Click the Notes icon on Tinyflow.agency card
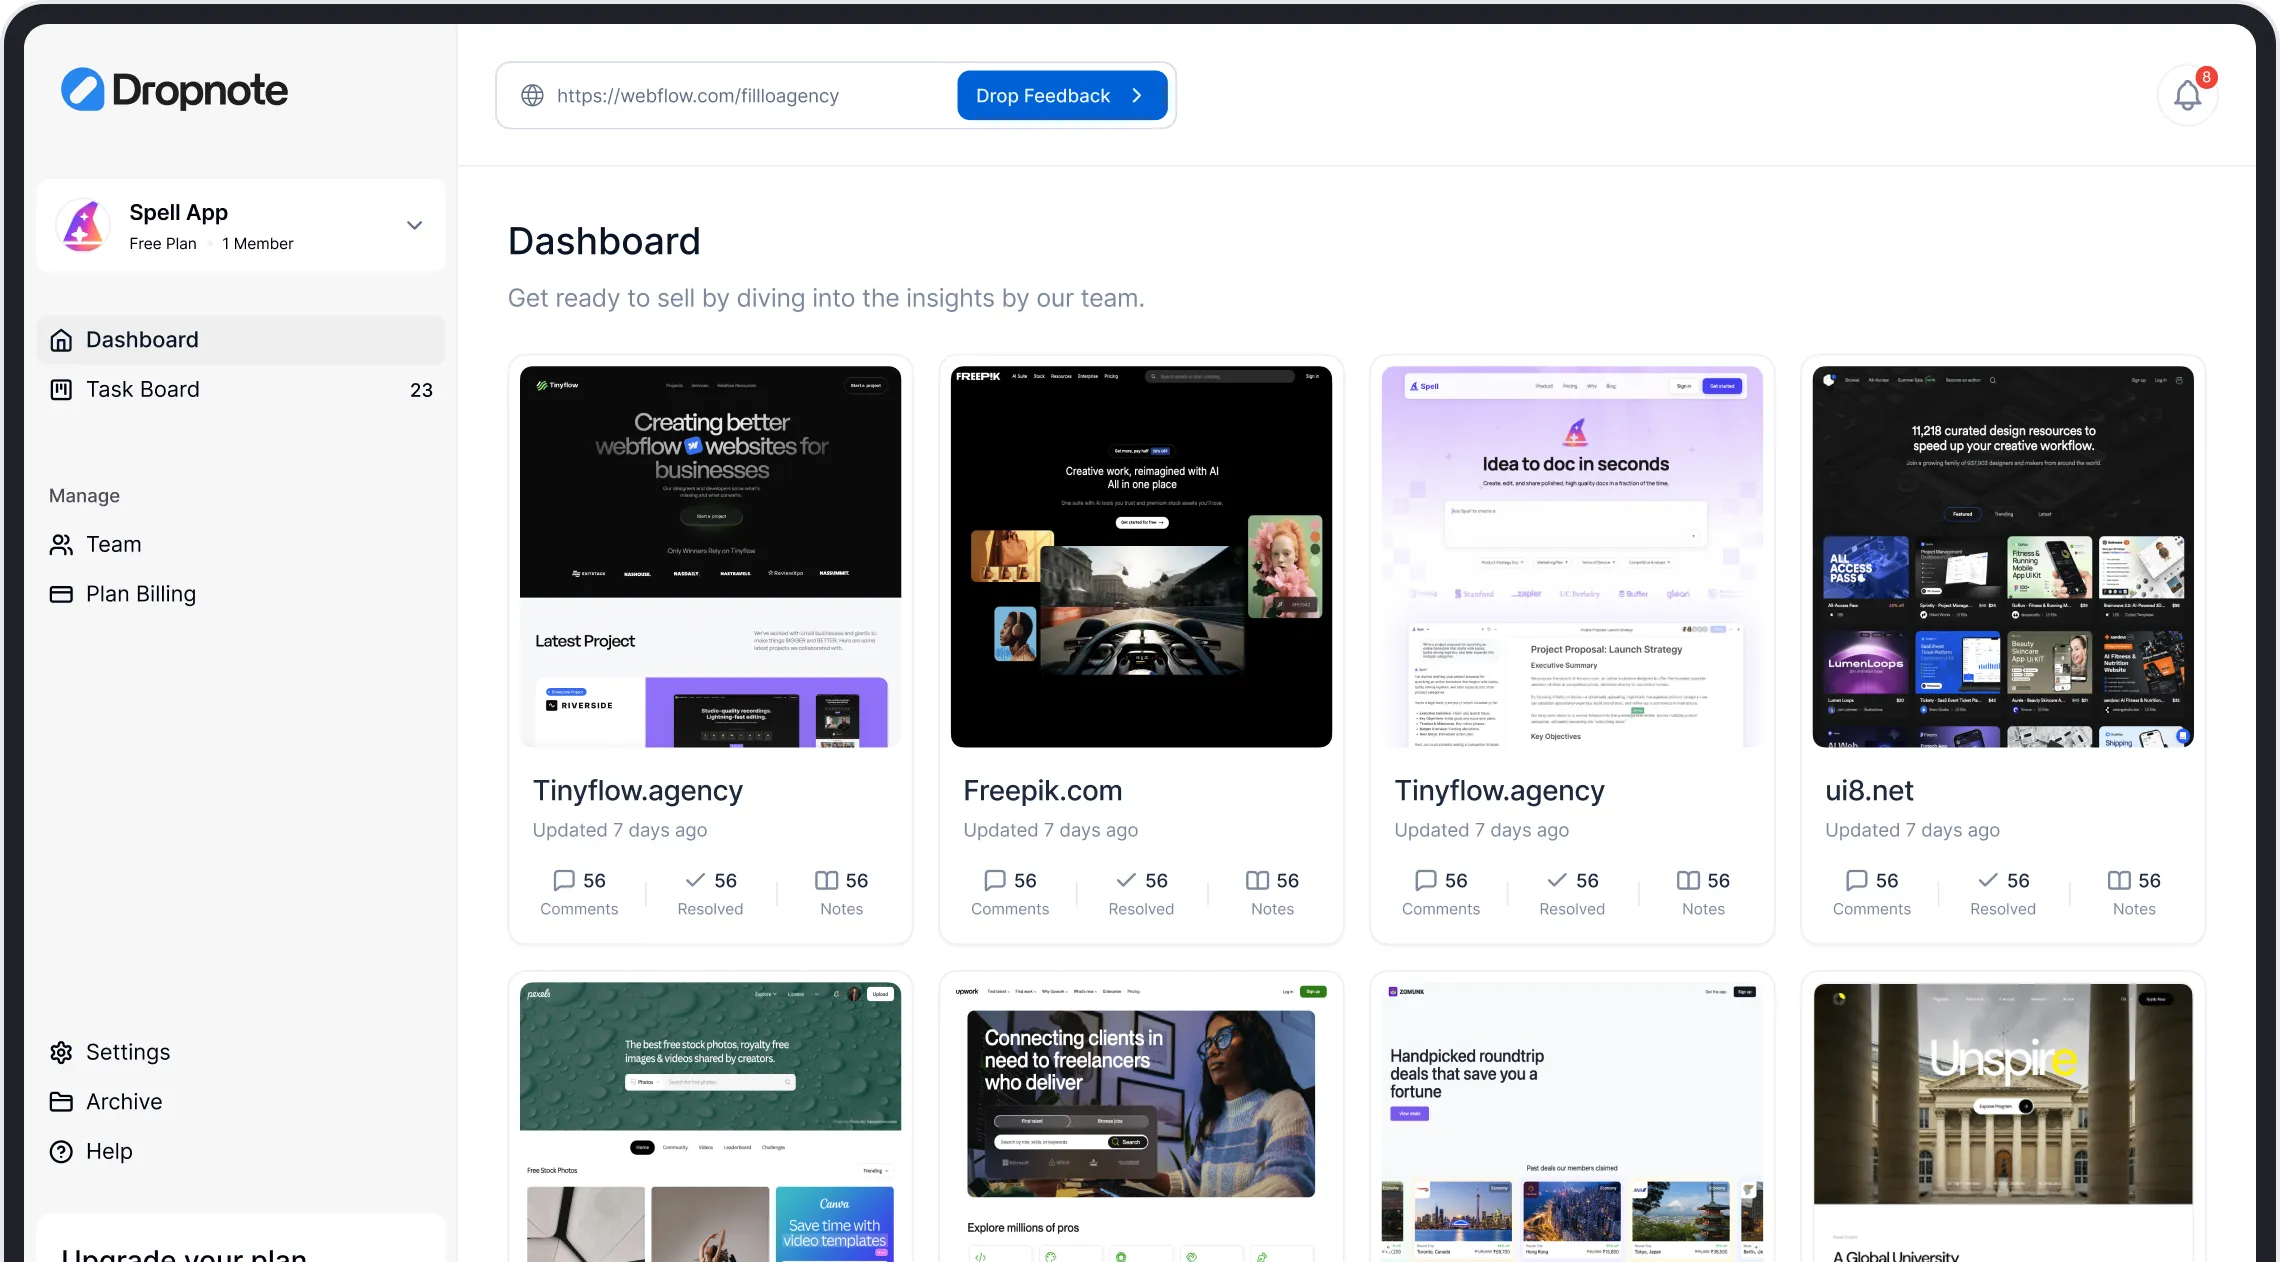Screen dimensions: 2280x1262 point(826,881)
